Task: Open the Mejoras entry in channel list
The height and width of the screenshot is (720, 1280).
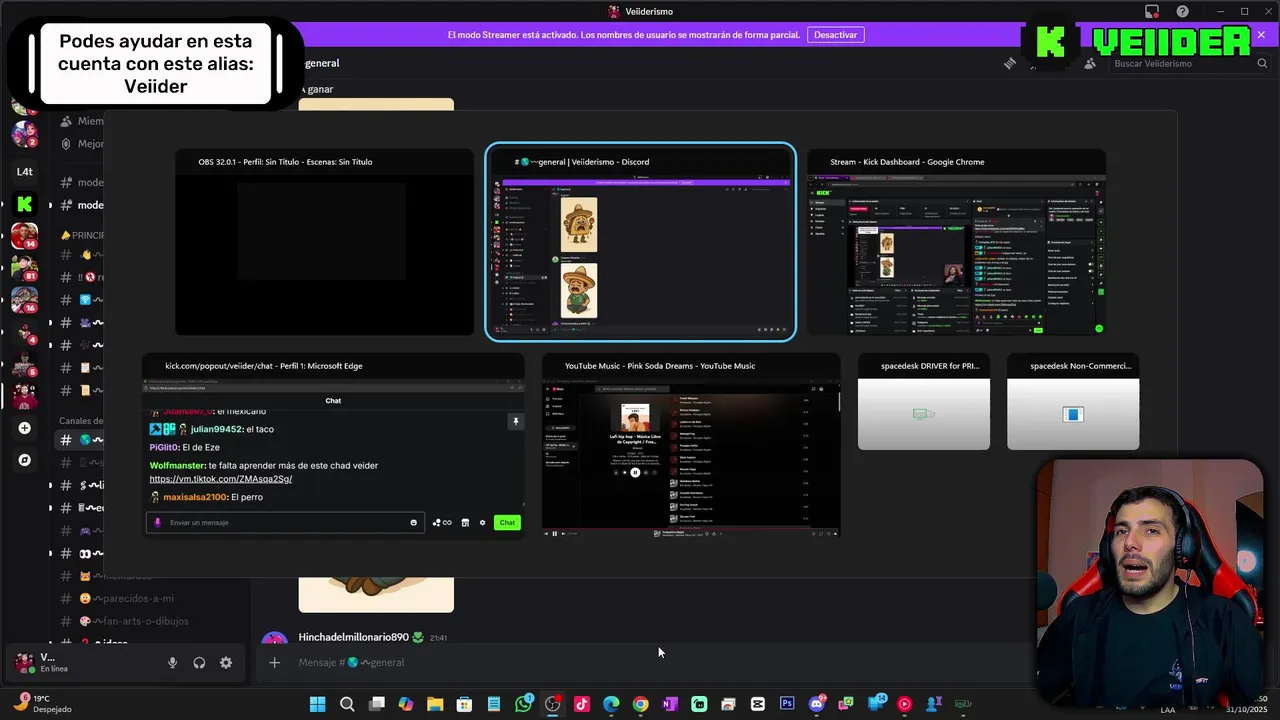Action: coord(82,144)
